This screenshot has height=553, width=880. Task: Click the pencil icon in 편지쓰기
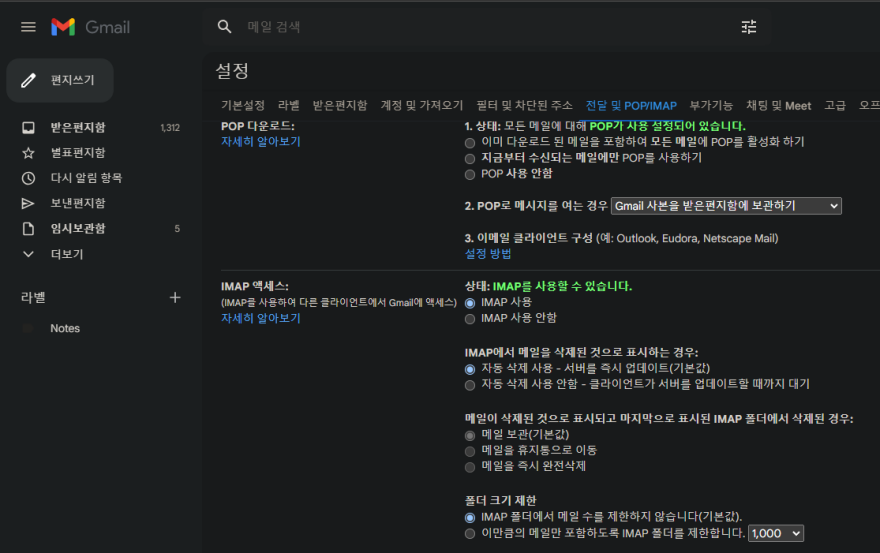29,80
